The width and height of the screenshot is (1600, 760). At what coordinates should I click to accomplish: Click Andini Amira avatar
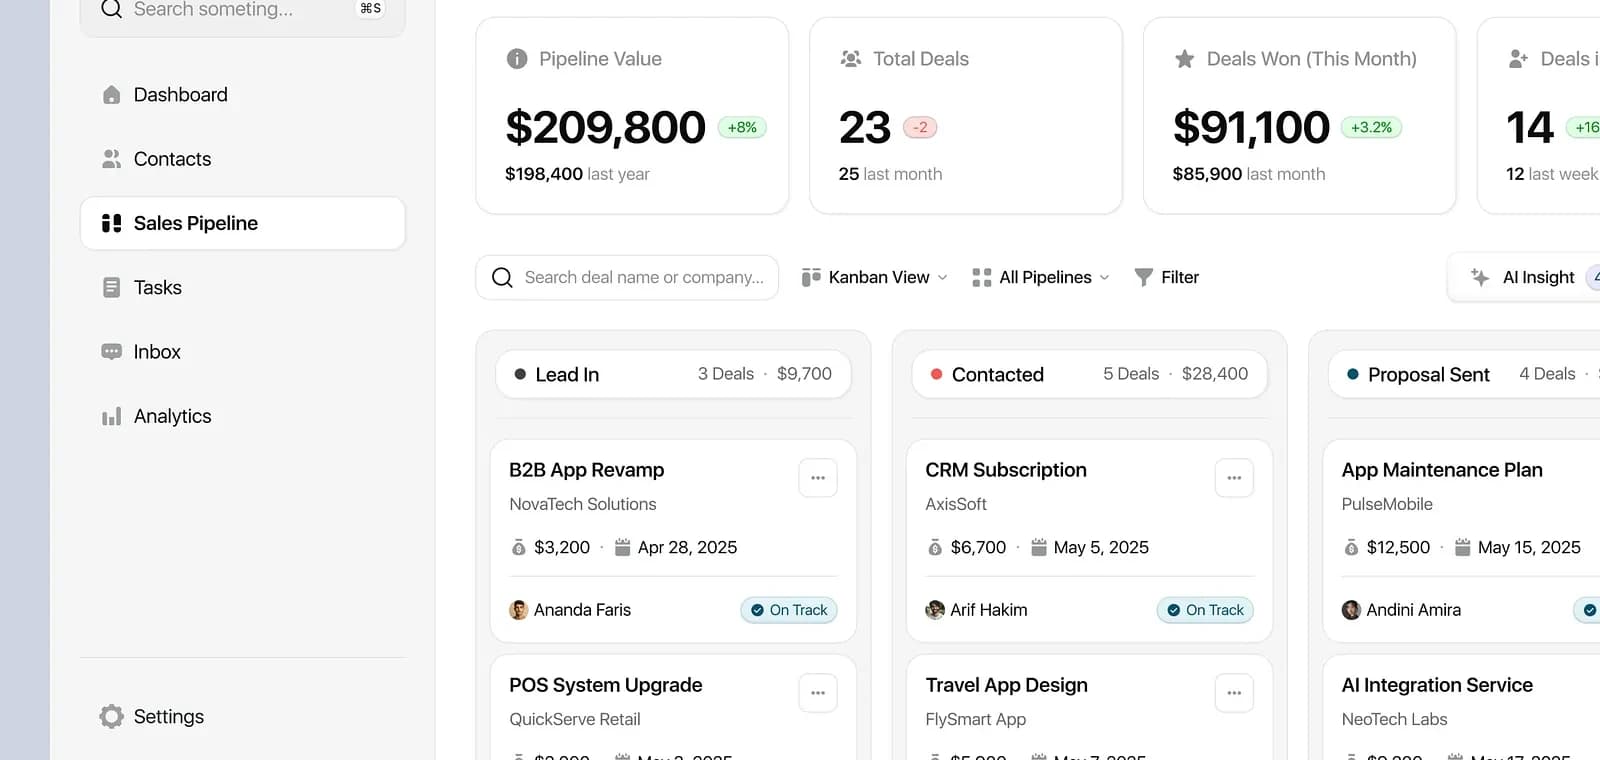tap(1351, 610)
